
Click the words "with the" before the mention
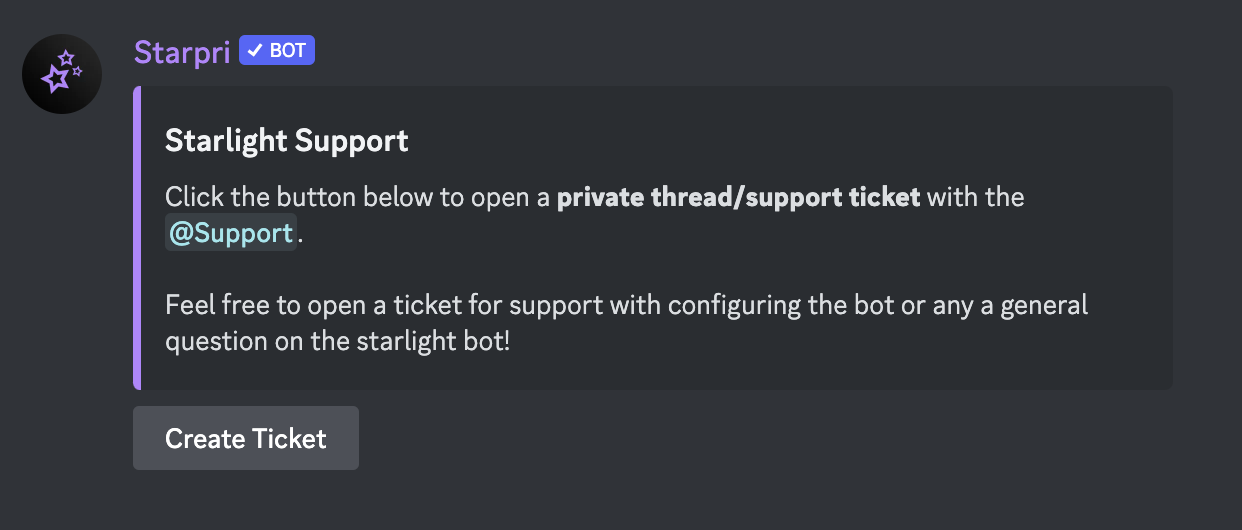pos(976,197)
